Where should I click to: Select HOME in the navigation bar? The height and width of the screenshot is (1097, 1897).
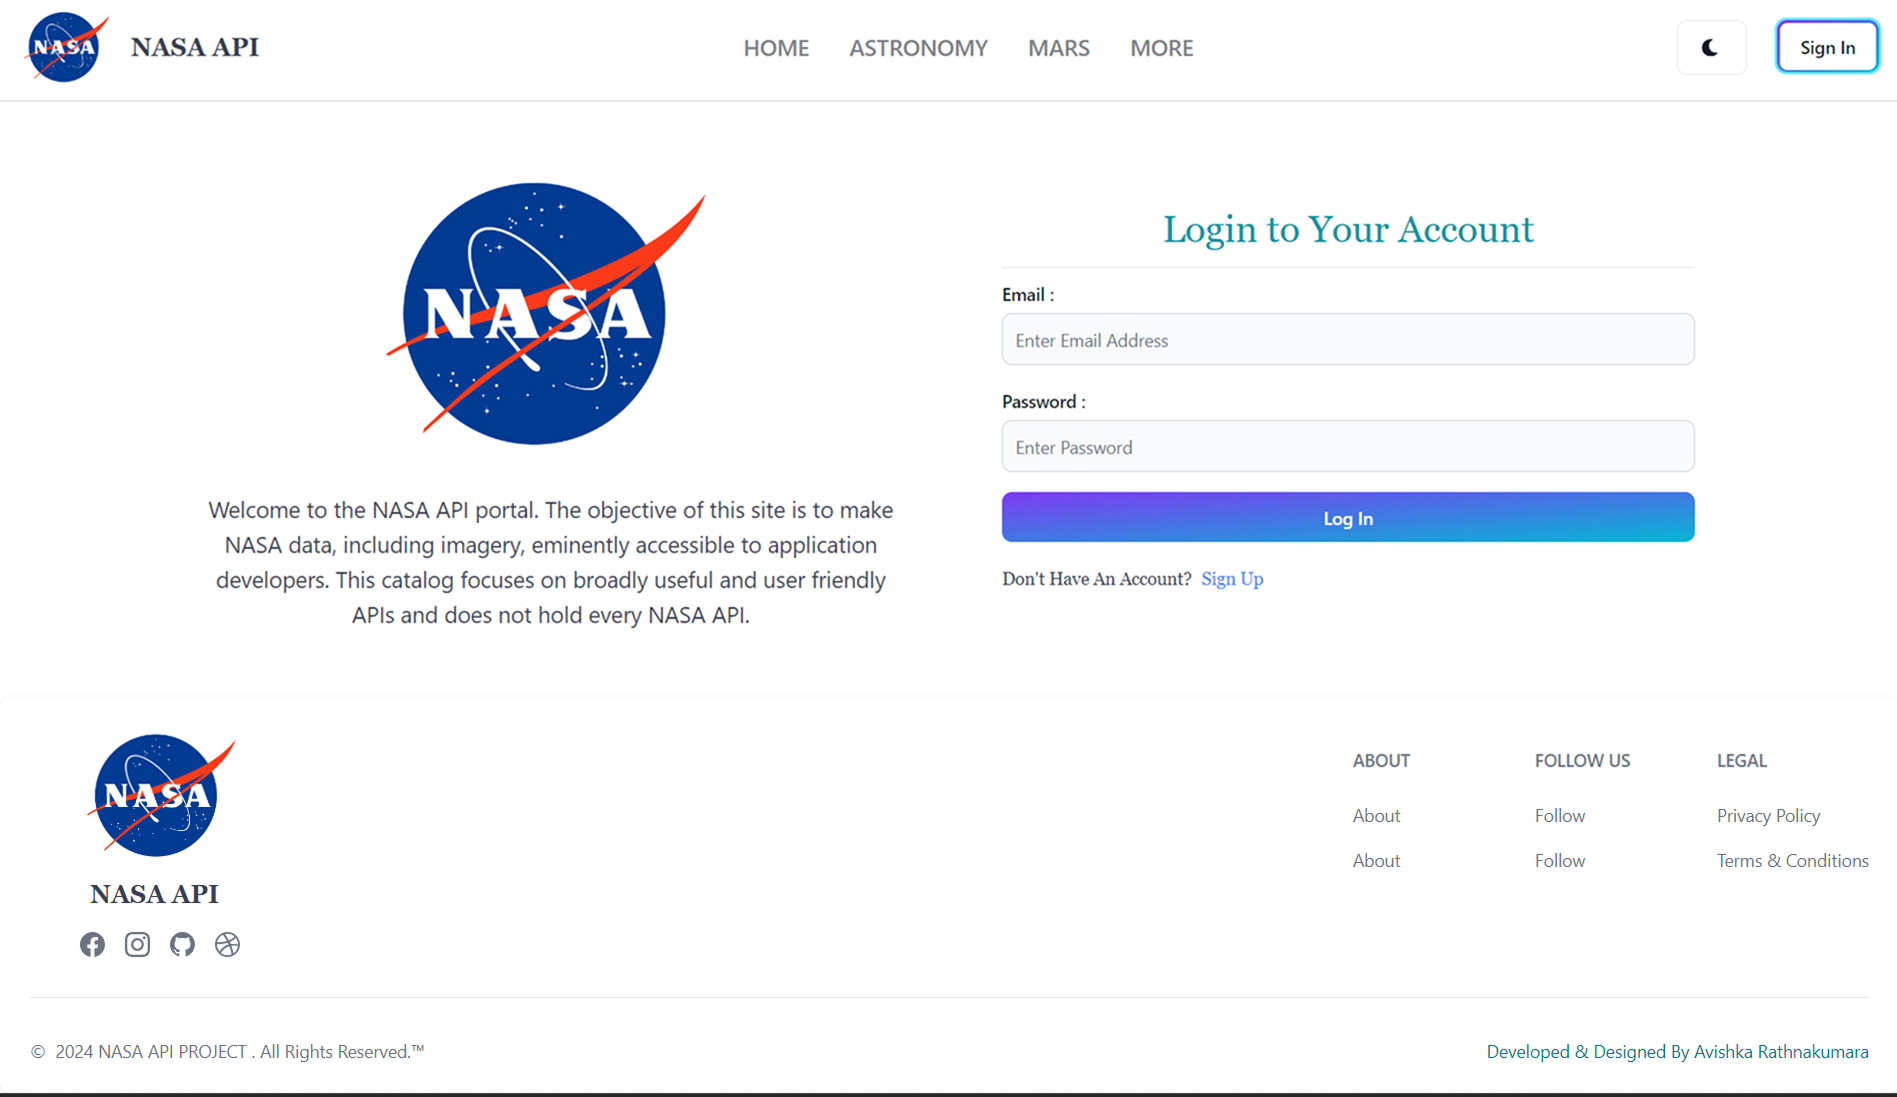tap(776, 47)
